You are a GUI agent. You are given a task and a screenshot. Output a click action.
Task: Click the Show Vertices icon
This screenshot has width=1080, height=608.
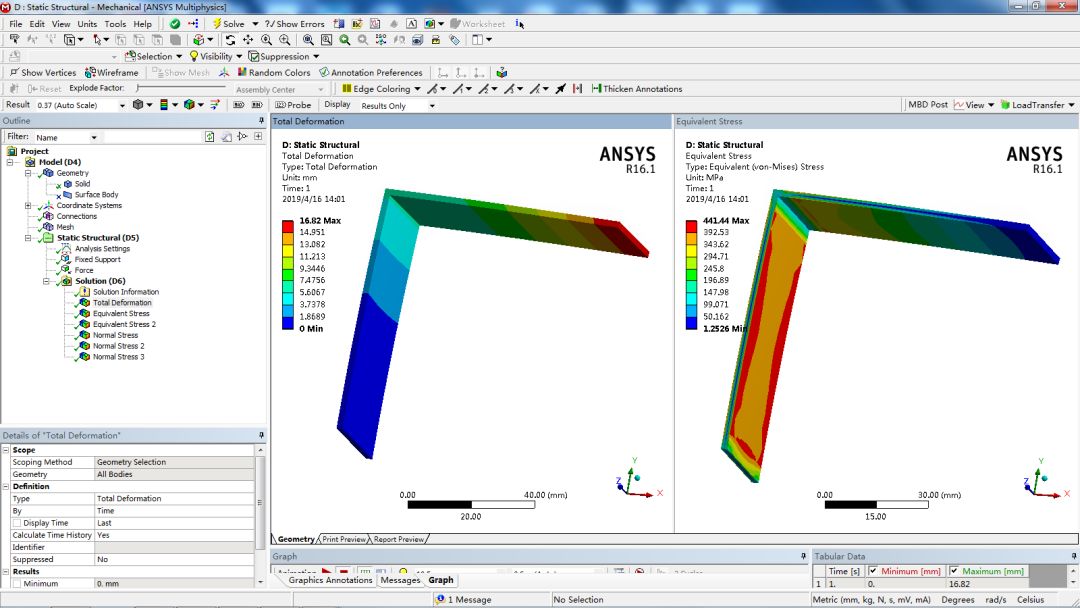click(x=14, y=72)
